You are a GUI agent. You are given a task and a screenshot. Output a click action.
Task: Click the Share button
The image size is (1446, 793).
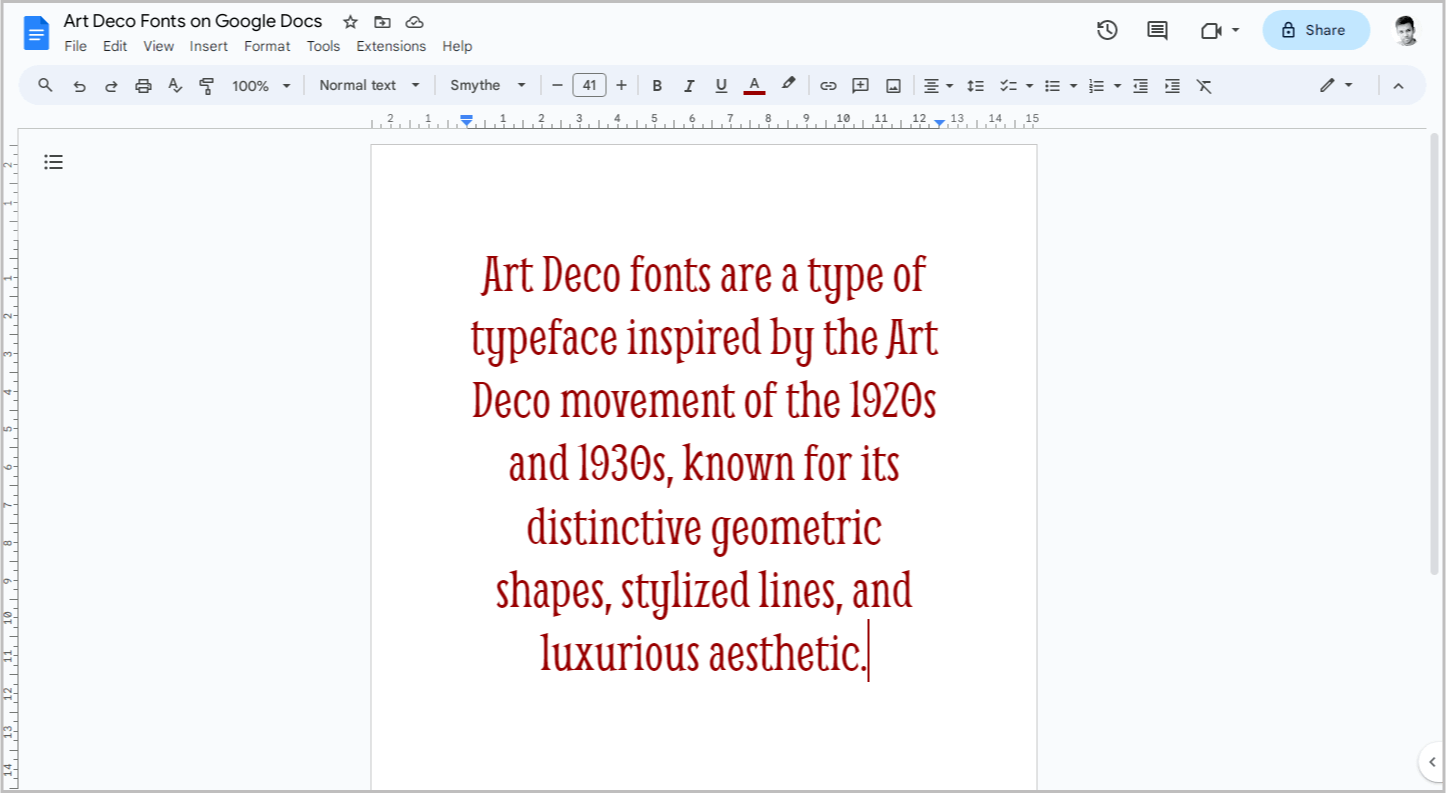click(1315, 30)
